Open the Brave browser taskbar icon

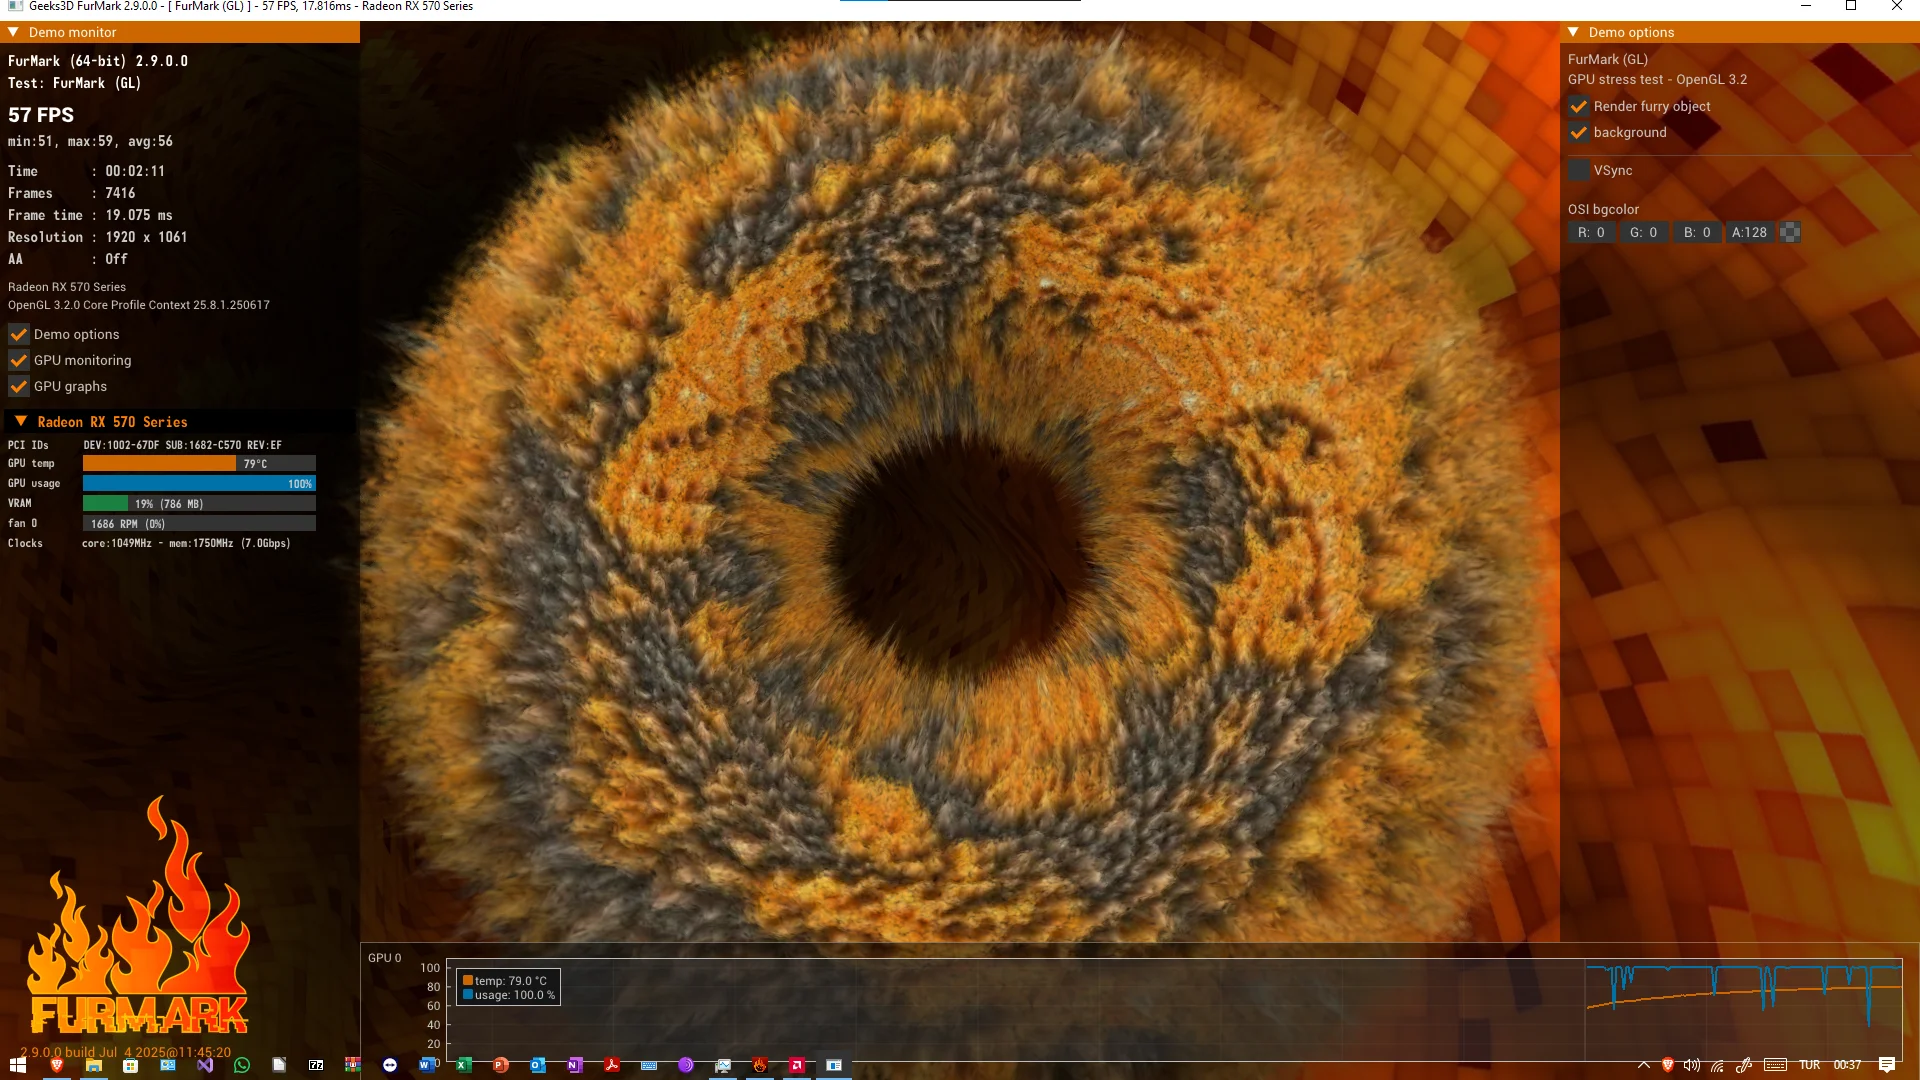coord(57,1065)
